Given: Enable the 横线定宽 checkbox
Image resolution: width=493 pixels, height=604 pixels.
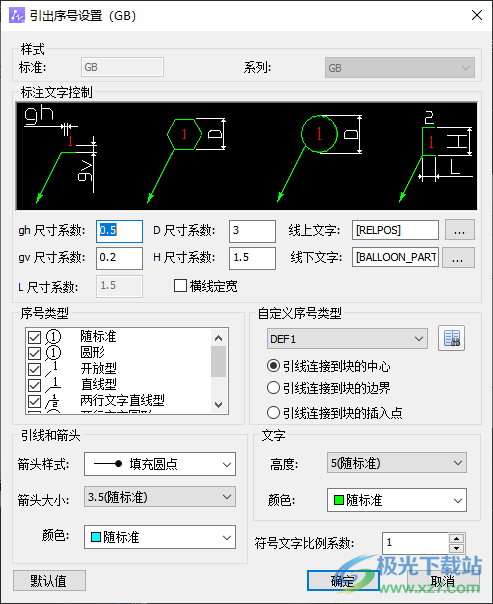Looking at the screenshot, I should (180, 286).
